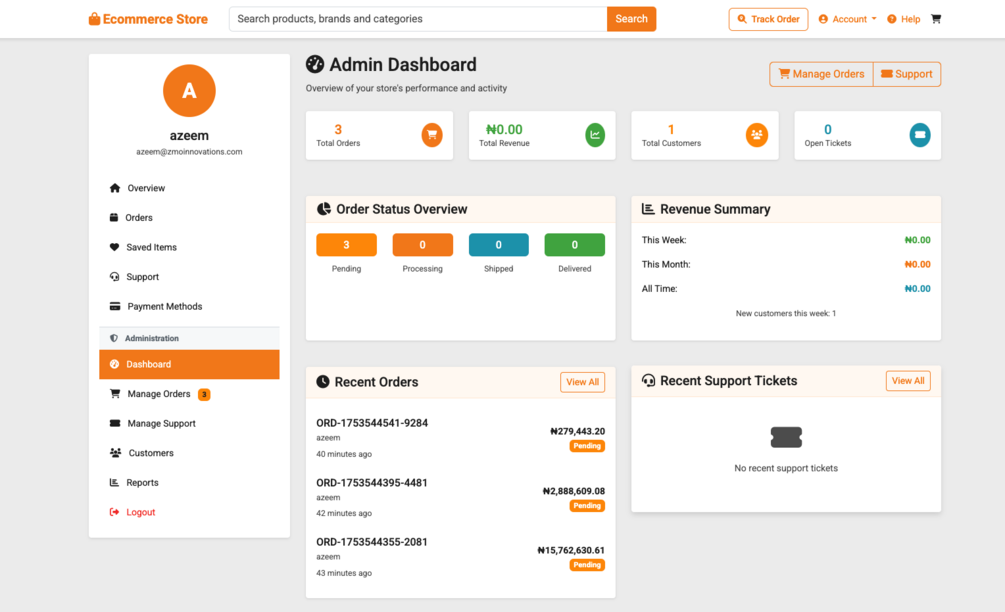Click the clock icon in Recent Orders header

tap(323, 381)
